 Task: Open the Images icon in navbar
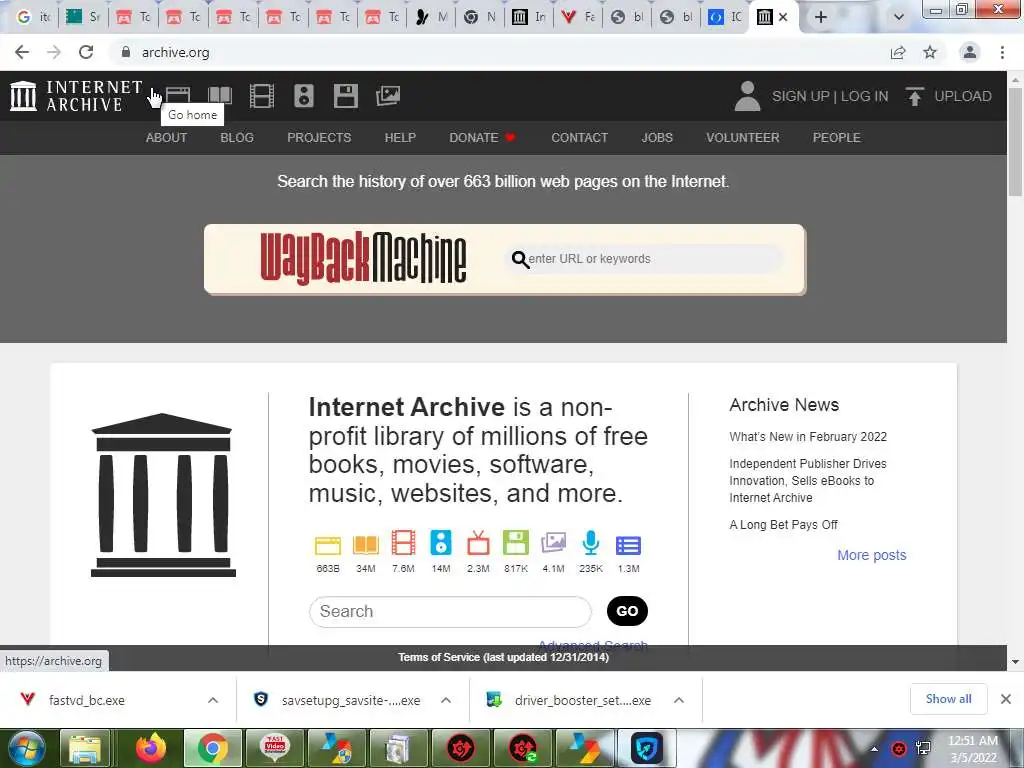(388, 95)
